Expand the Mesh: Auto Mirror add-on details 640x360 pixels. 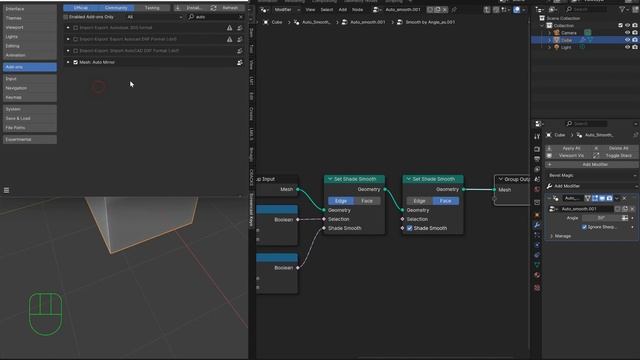68,62
